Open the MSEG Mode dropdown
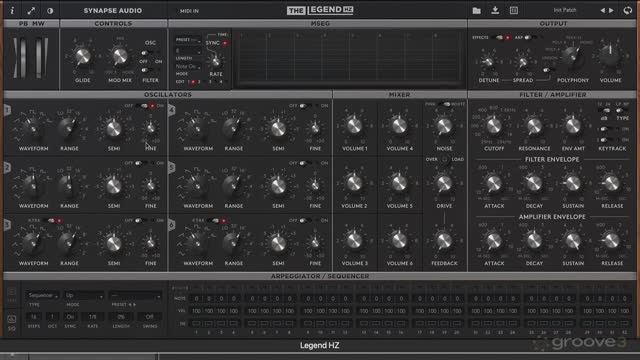The height and width of the screenshot is (360, 640). (x=188, y=66)
